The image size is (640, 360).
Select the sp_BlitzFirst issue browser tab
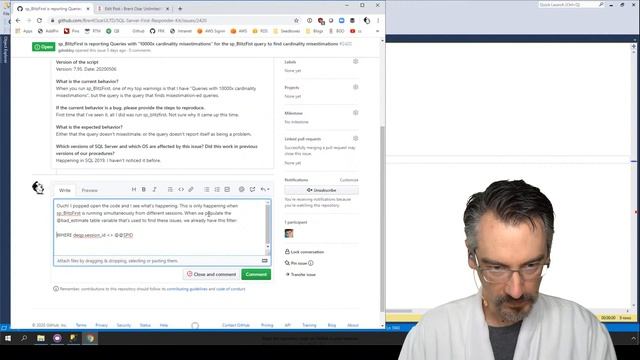pyautogui.click(x=53, y=9)
